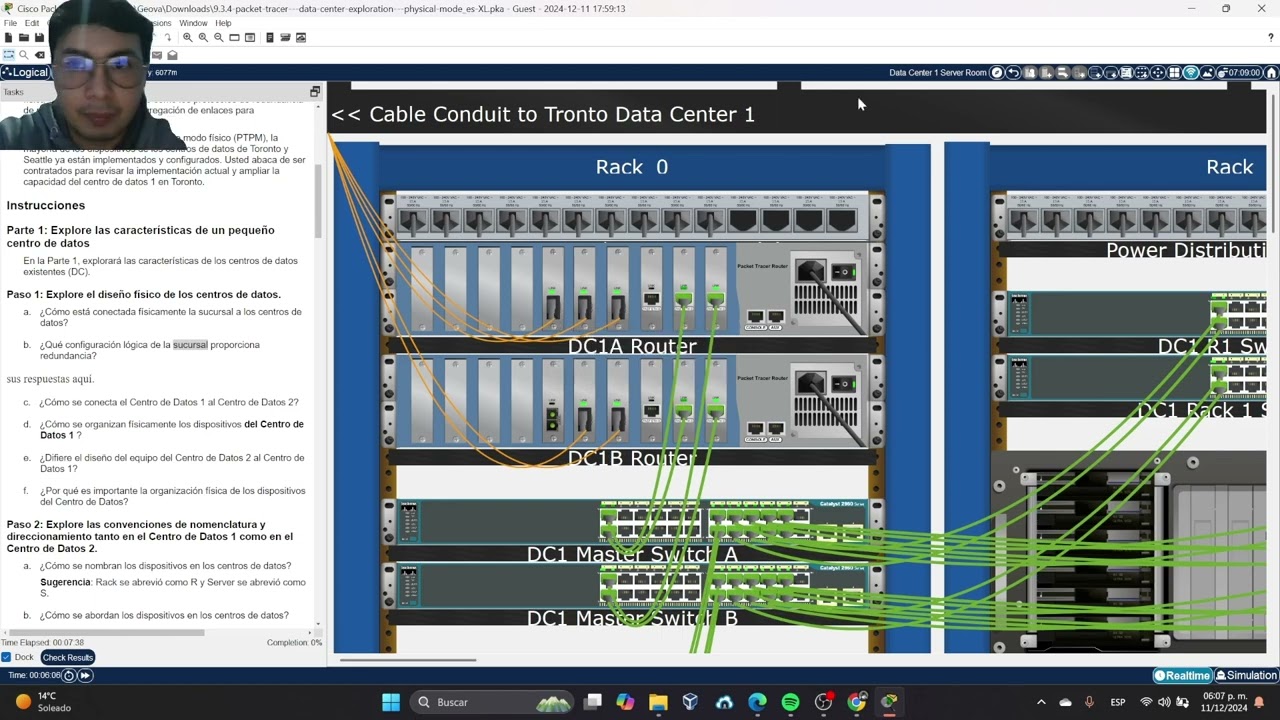Click the instructions panel float icon
The width and height of the screenshot is (1280, 720).
tap(315, 92)
